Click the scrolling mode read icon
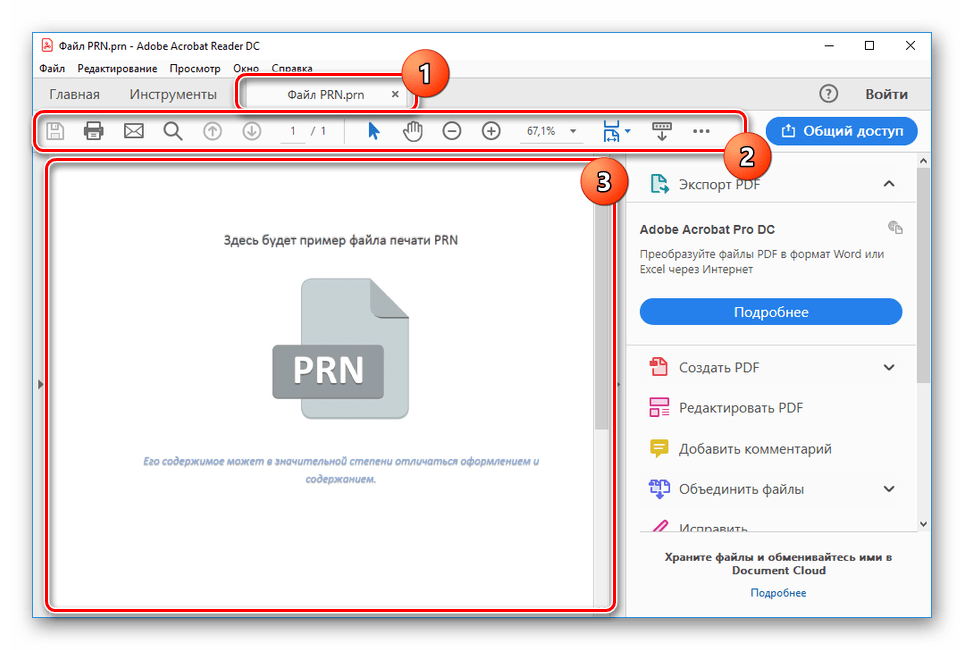 click(662, 131)
